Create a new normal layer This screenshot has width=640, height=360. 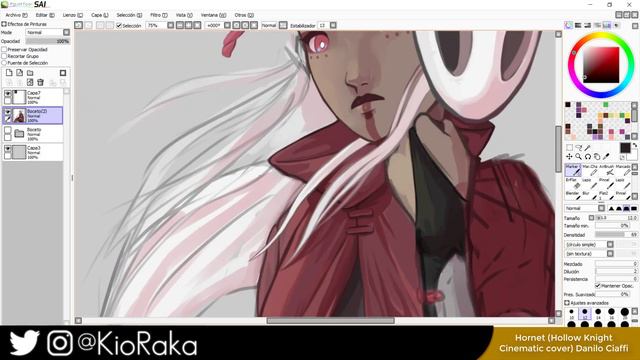9,73
